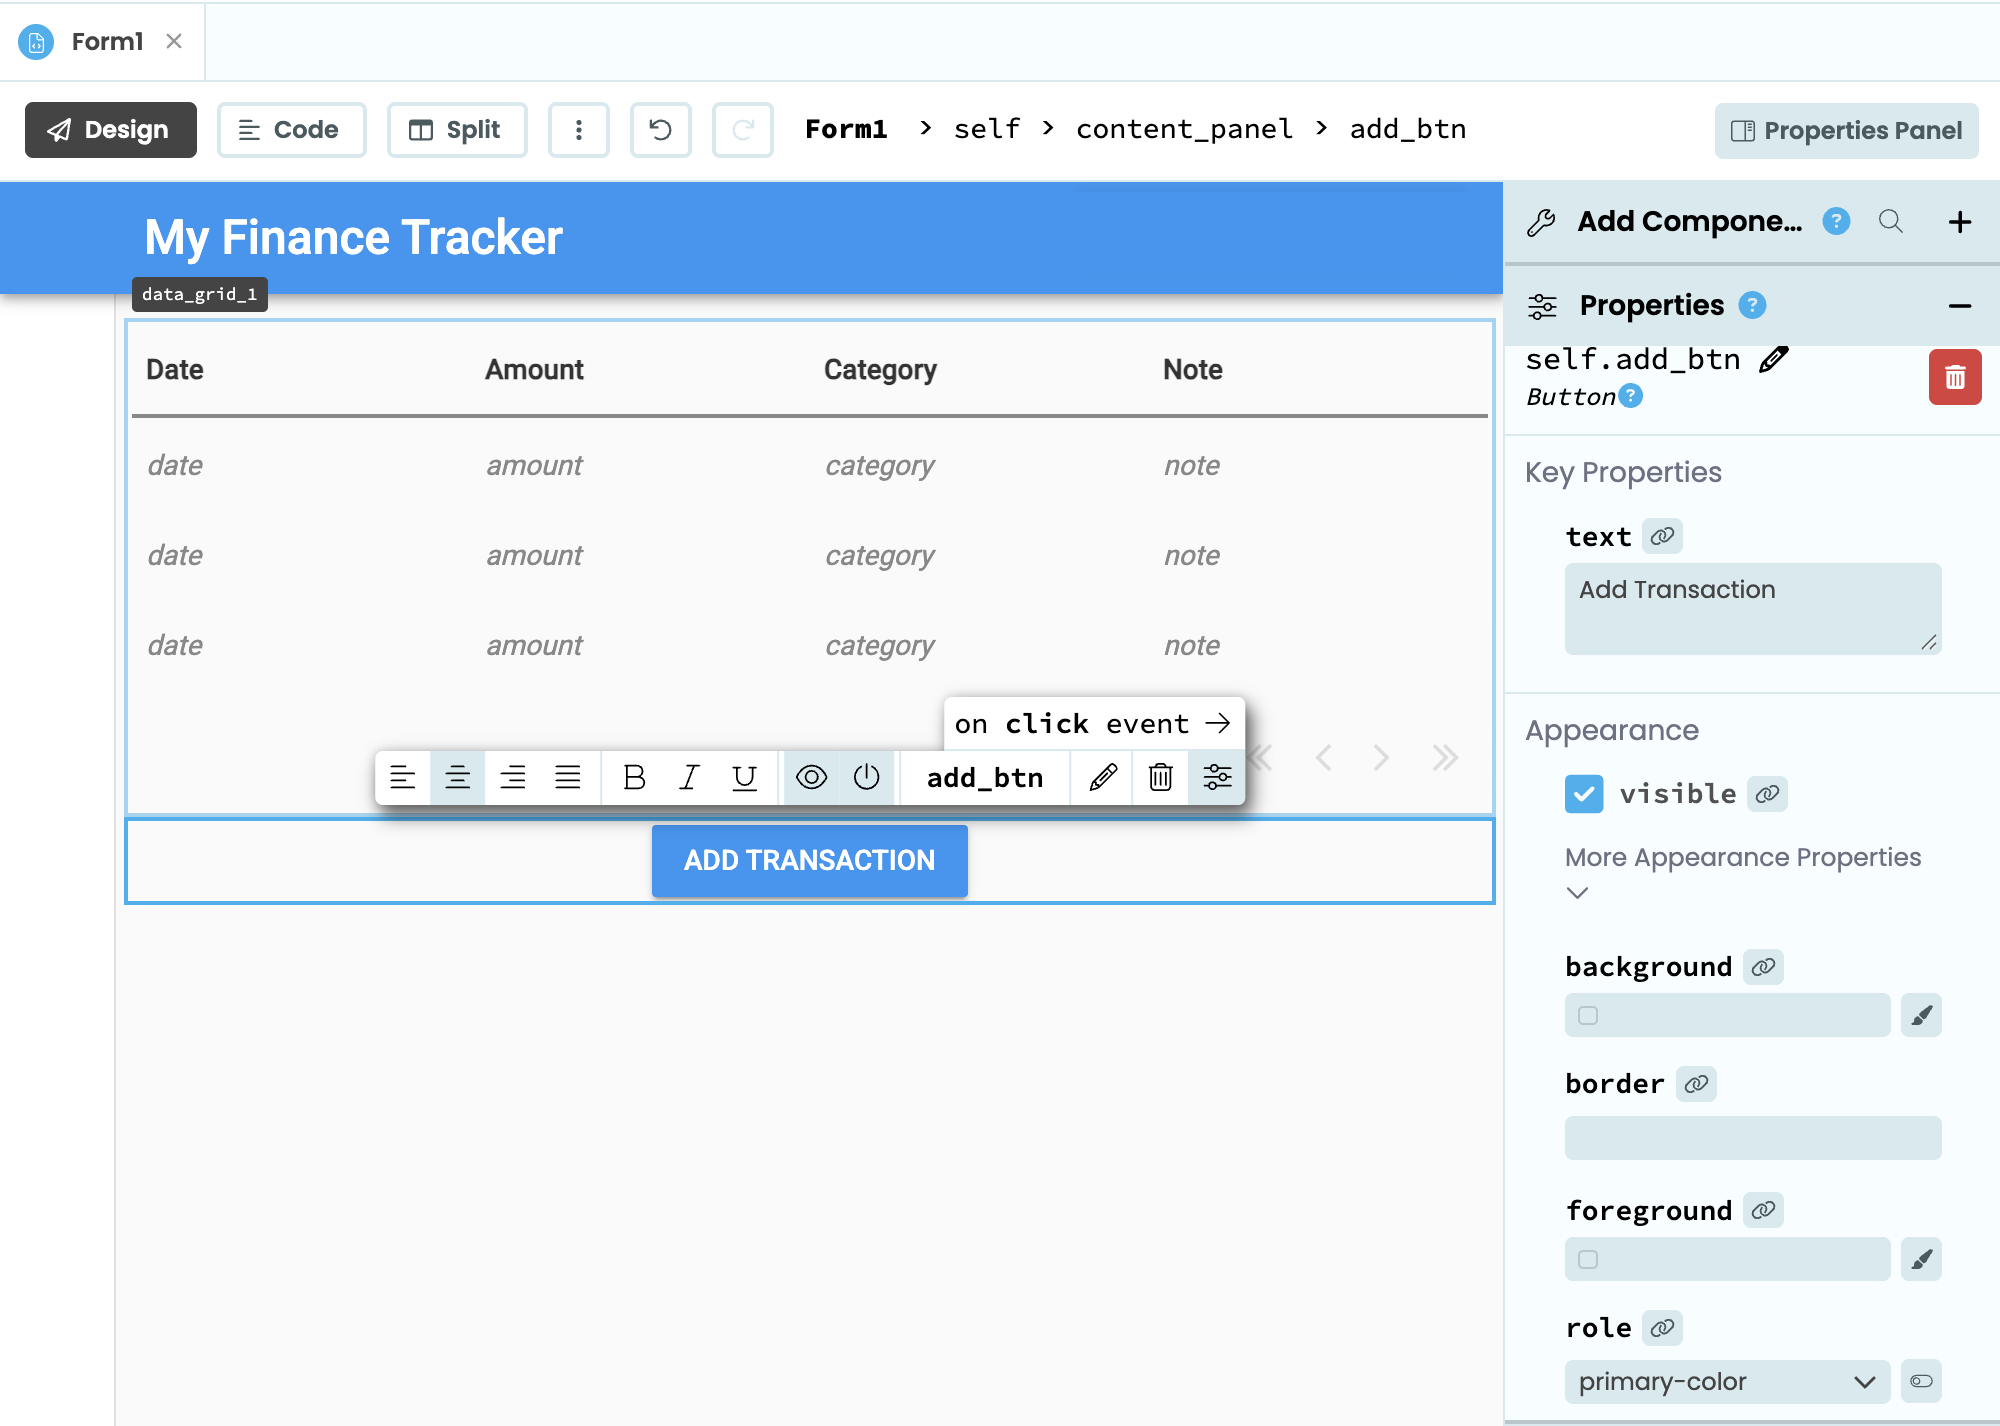Image resolution: width=2000 pixels, height=1426 pixels.
Task: Expand More Appearance Properties
Action: (x=1743, y=873)
